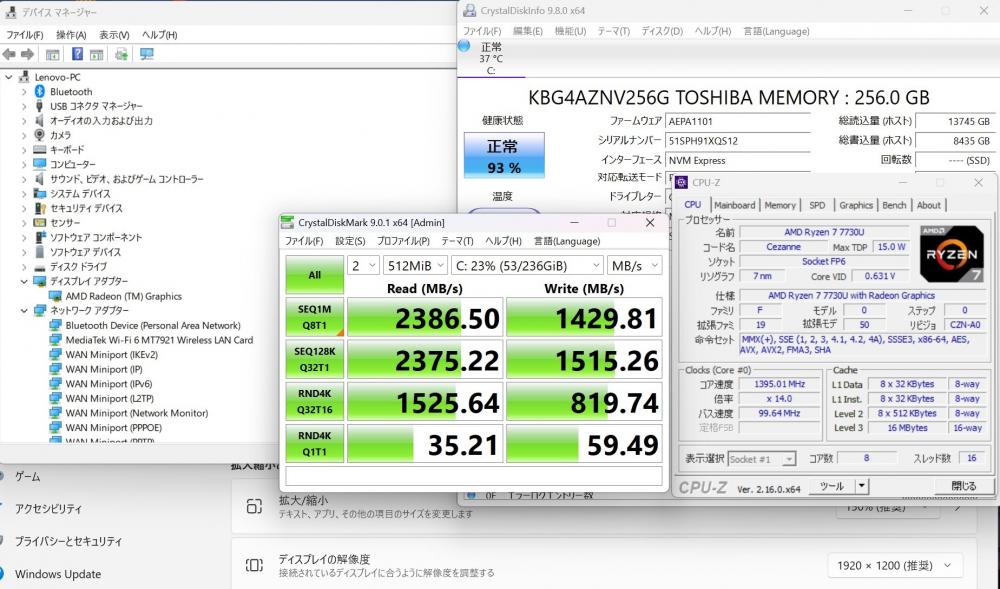Click the printer icon in Device Manager toolbar
1000x589 pixels.
click(121, 54)
